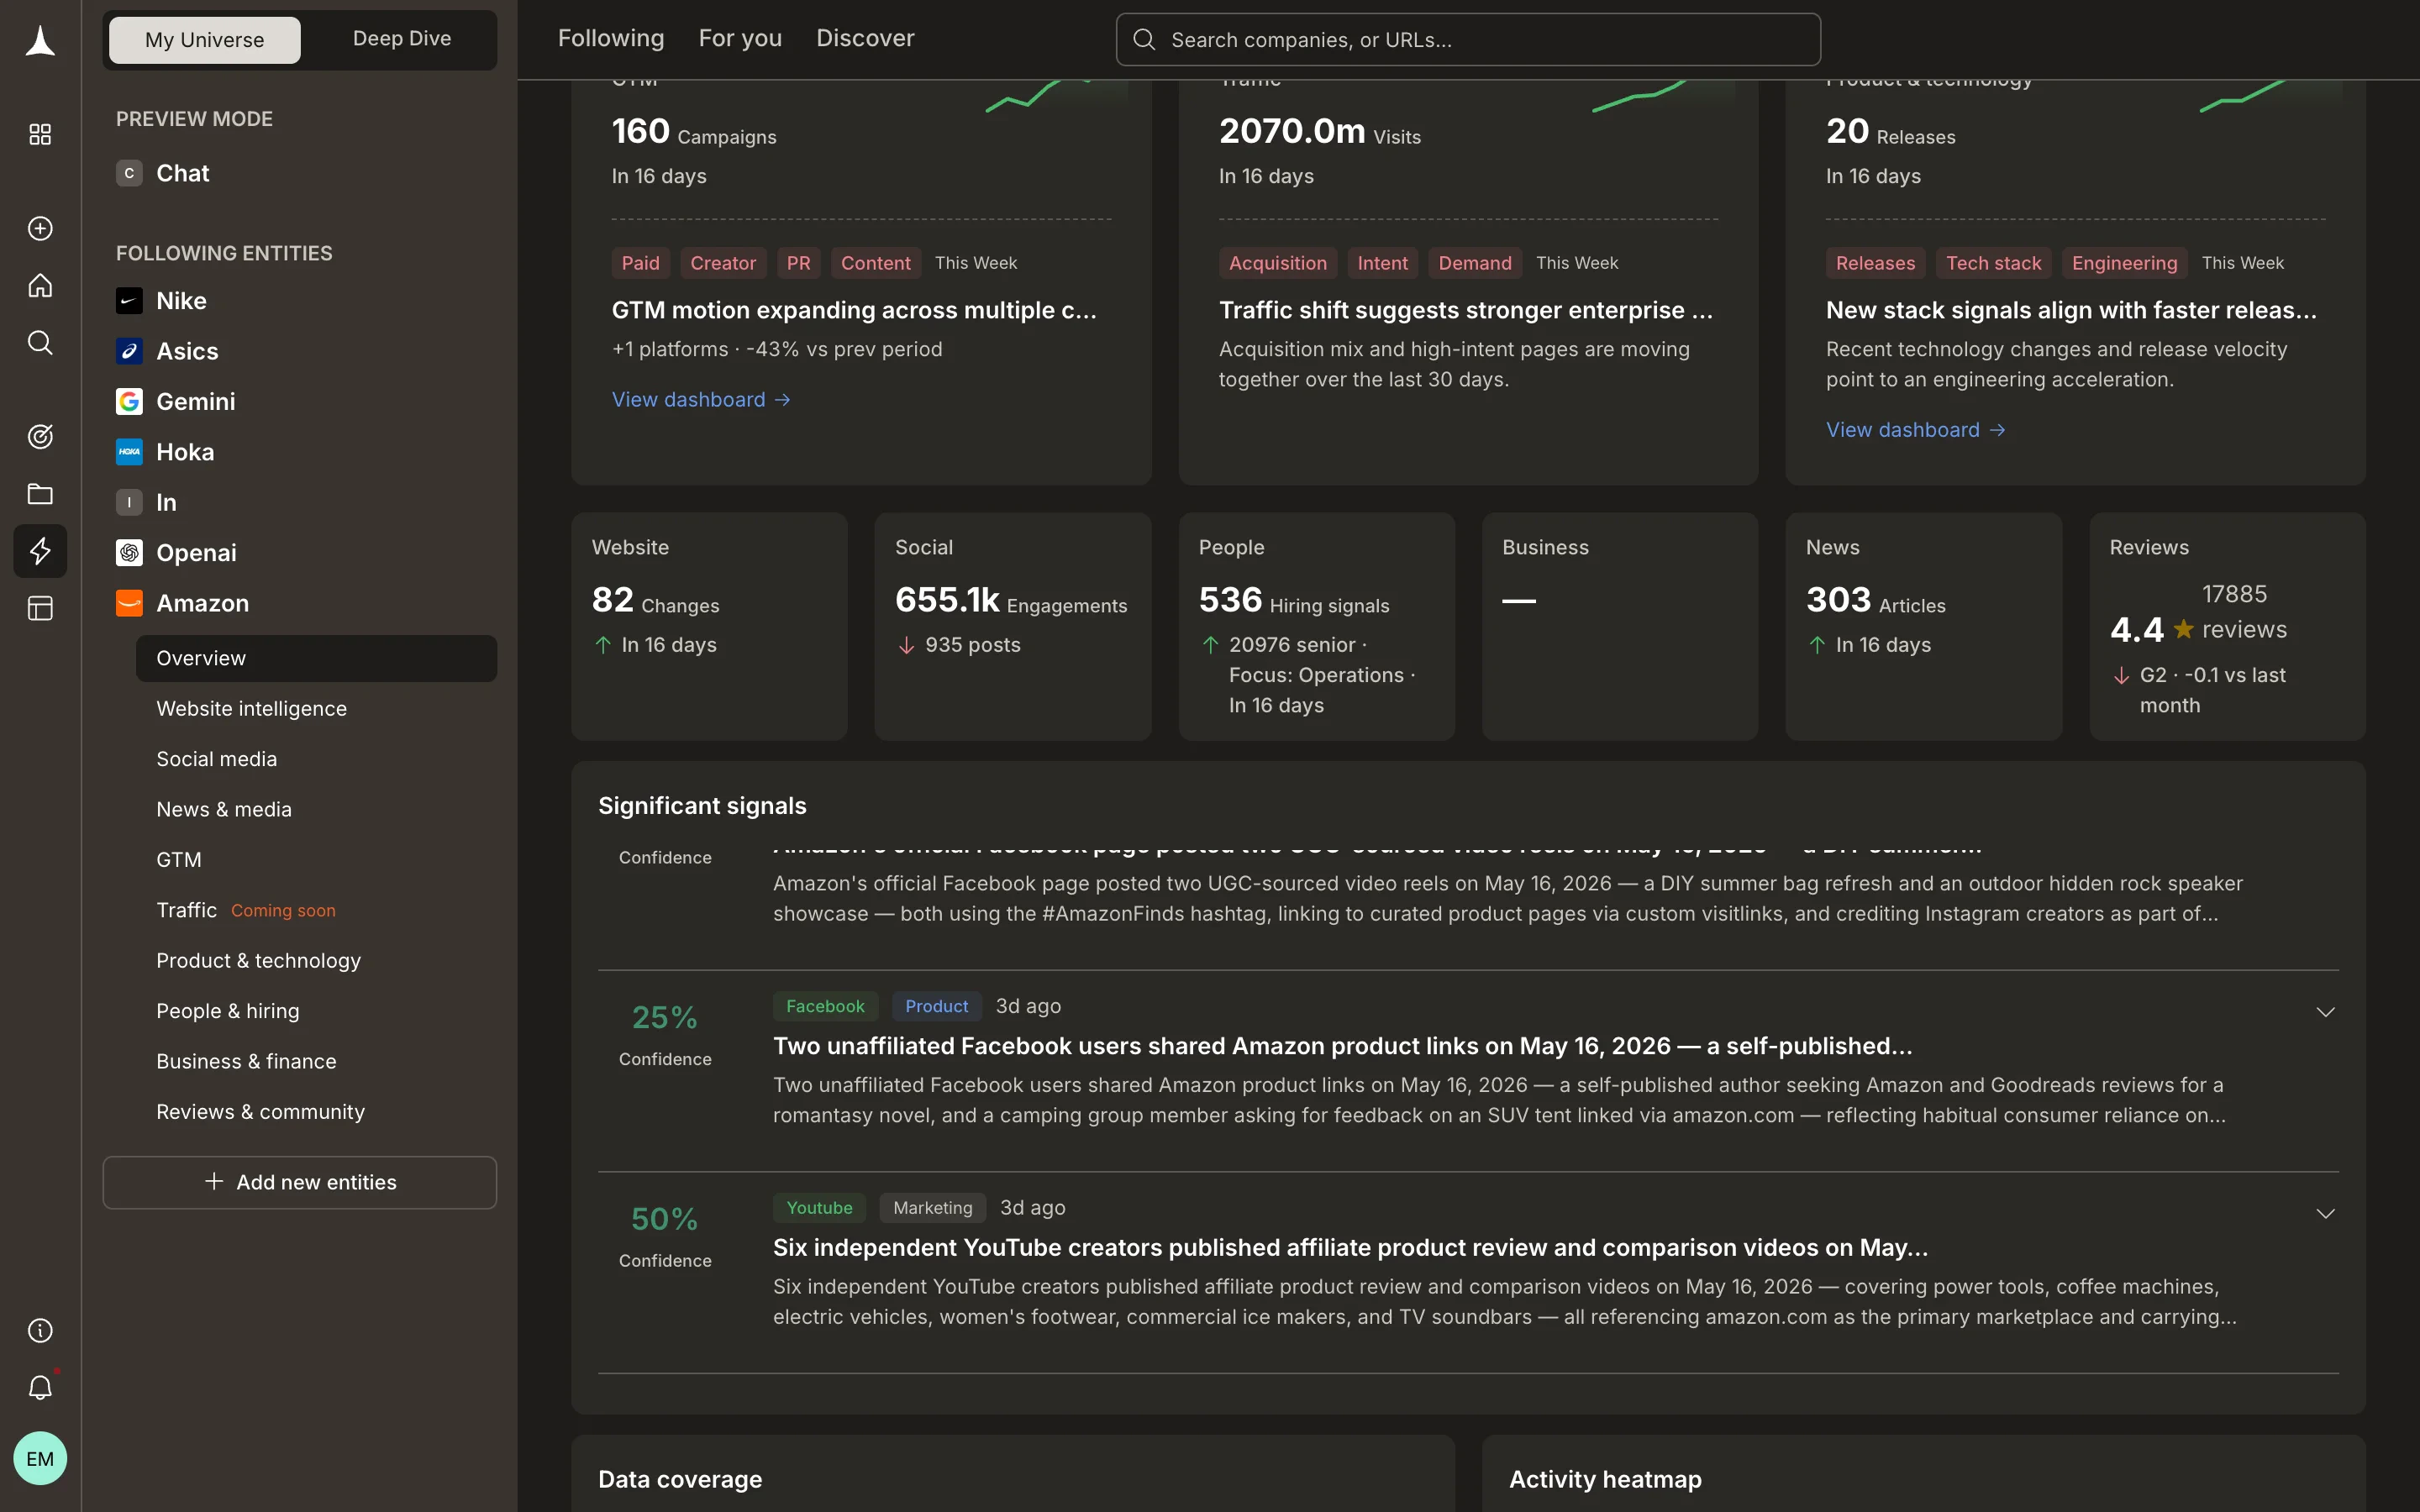Click the Gemini Google logo icon
This screenshot has height=1512, width=2420.
click(129, 401)
